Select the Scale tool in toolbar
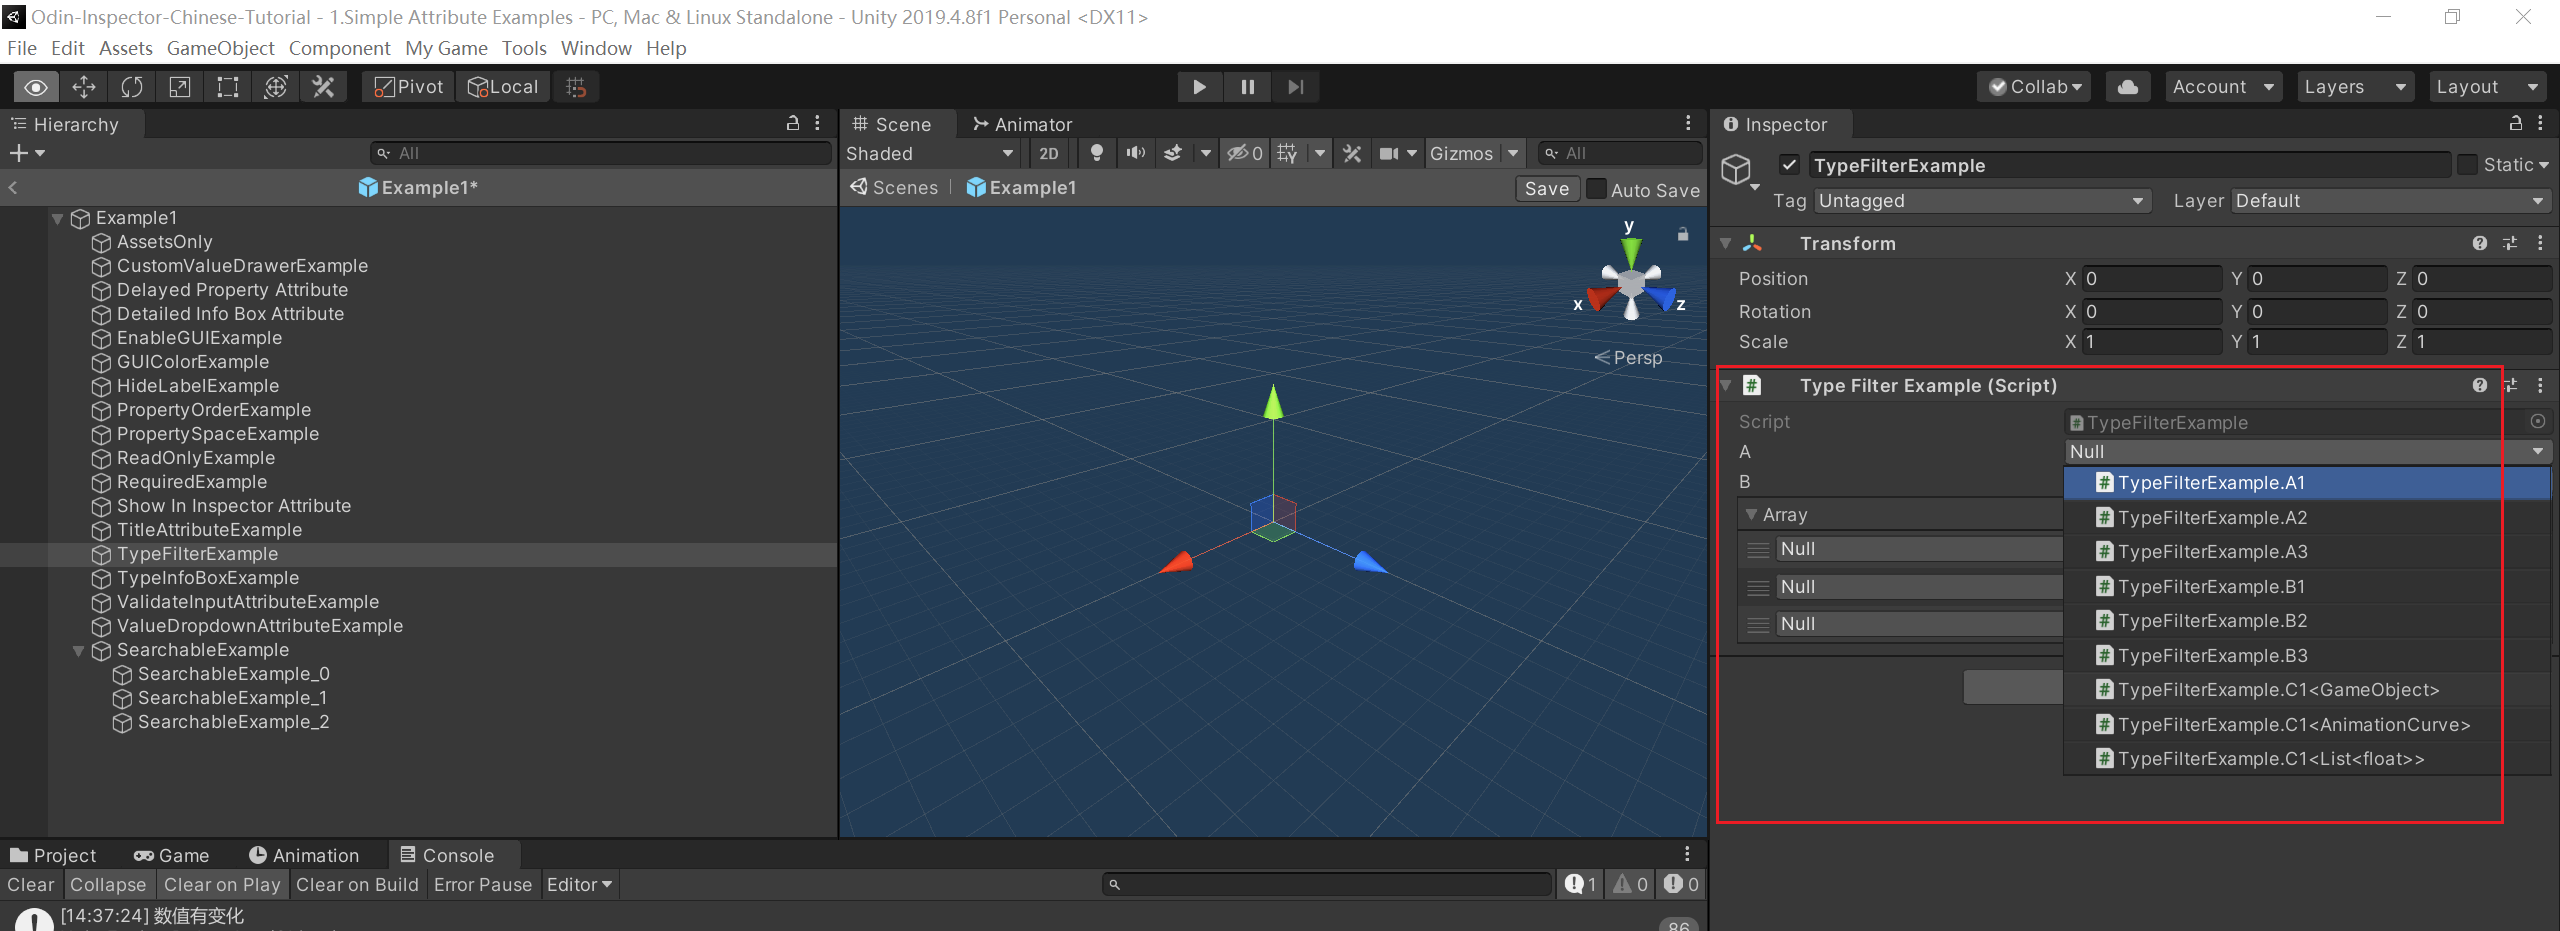The height and width of the screenshot is (931, 2560). click(180, 87)
